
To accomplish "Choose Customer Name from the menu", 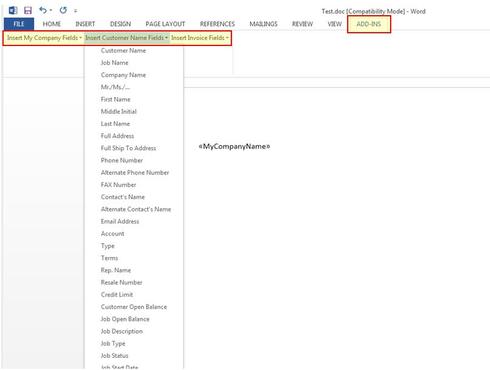I will click(123, 51).
